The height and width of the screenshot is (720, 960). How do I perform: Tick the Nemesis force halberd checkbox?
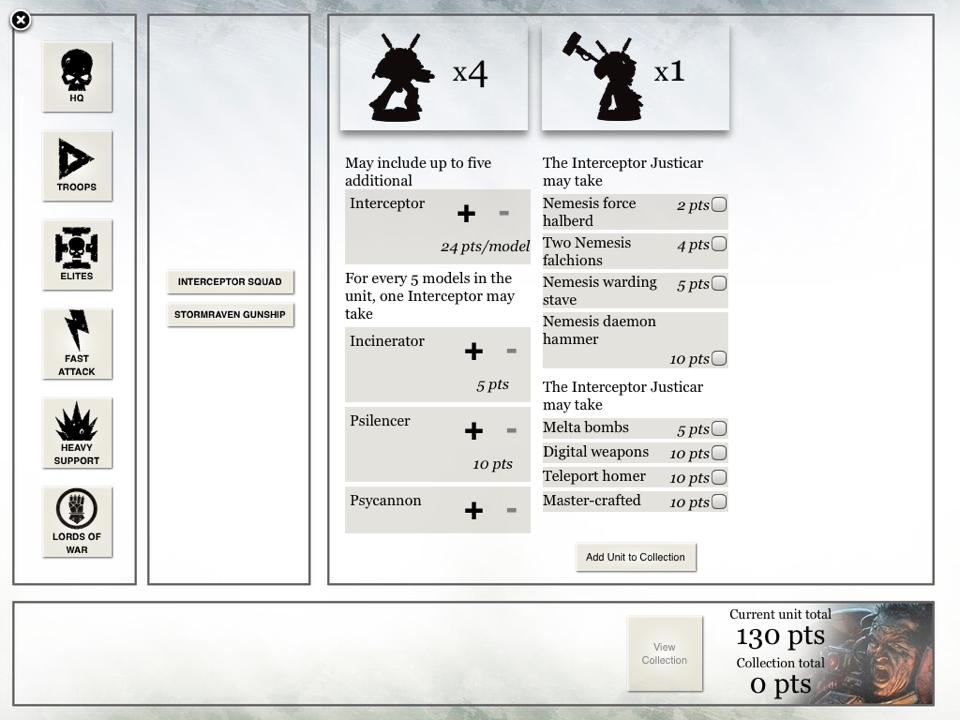click(x=719, y=204)
